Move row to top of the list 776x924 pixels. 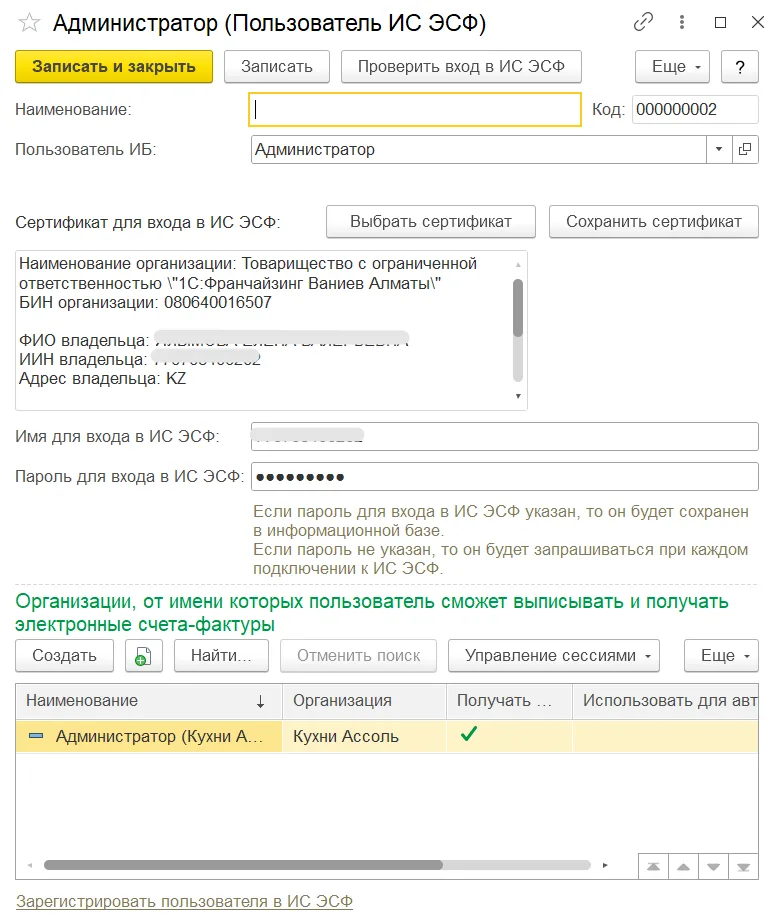(653, 867)
